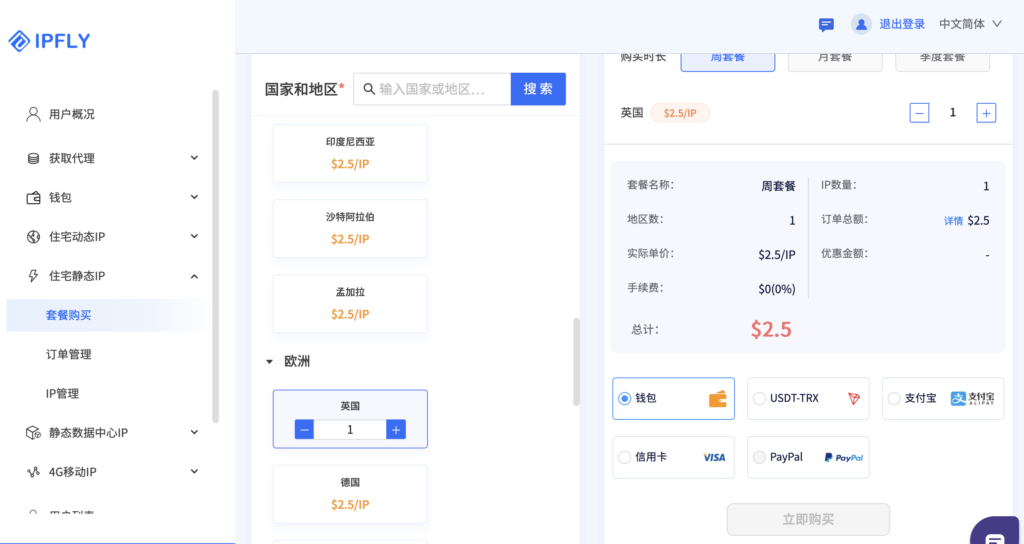Click plus on 英国 country card
The image size is (1024, 544).
click(x=396, y=430)
